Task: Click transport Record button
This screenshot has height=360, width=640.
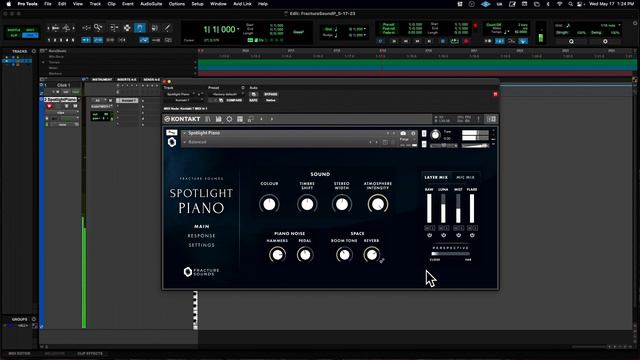Action: 466,41
